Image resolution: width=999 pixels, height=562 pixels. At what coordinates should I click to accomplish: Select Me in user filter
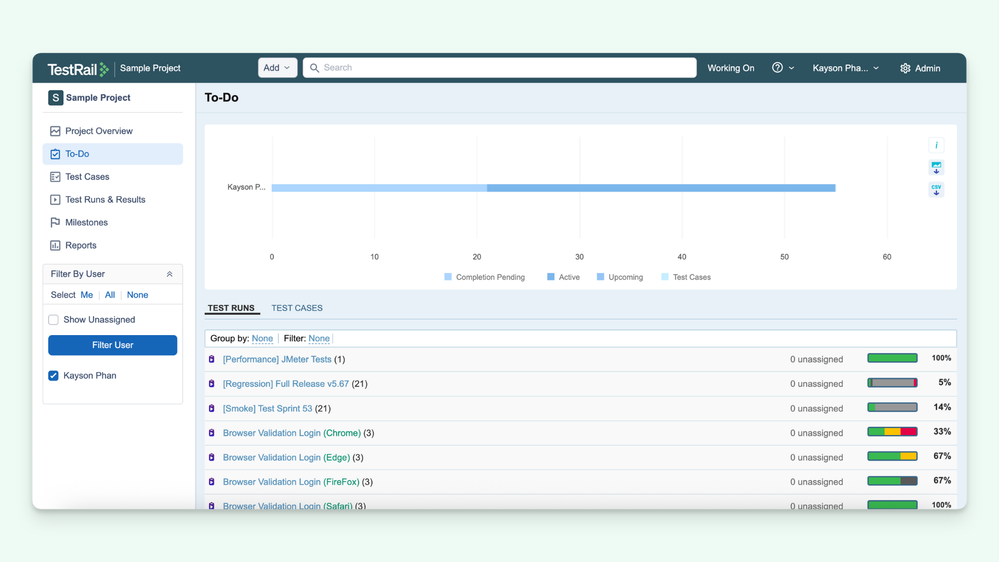click(87, 295)
